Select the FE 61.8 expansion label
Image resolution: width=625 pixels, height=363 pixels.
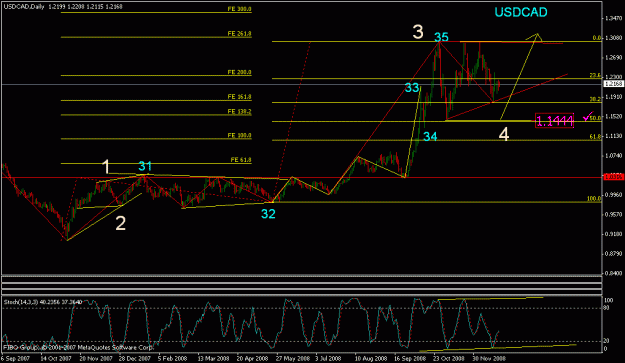(241, 160)
